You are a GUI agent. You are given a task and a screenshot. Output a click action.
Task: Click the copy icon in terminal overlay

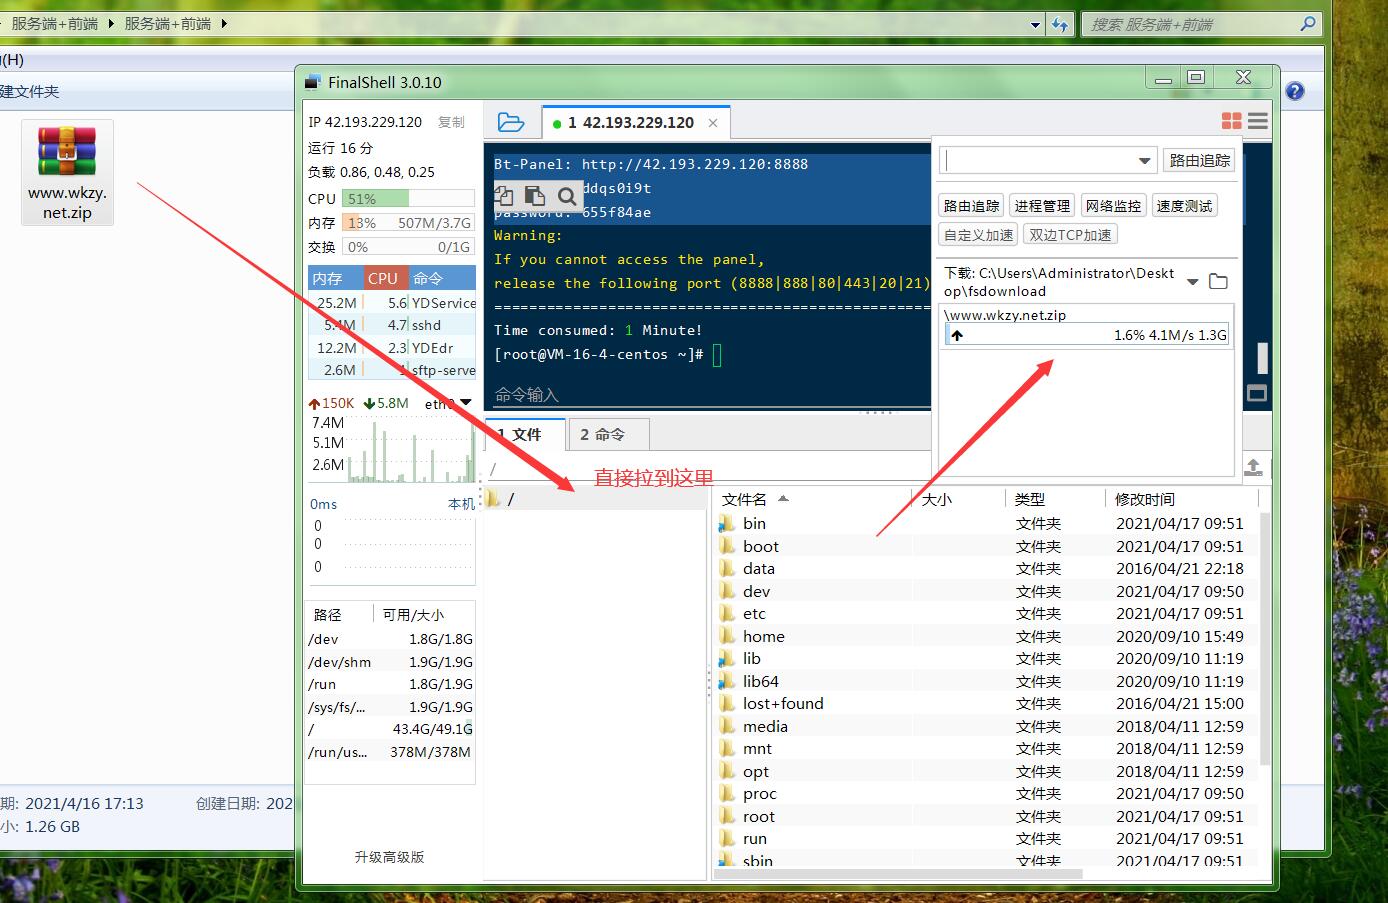tap(504, 196)
